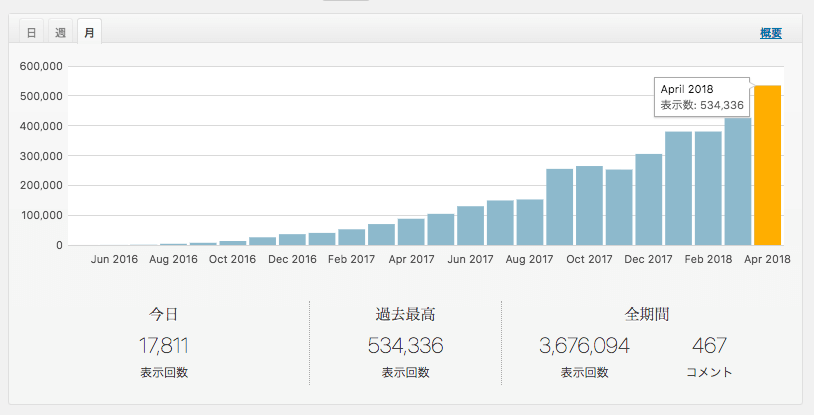This screenshot has width=814, height=415.
Task: Select the Feb 2017 bar
Action: tap(351, 237)
